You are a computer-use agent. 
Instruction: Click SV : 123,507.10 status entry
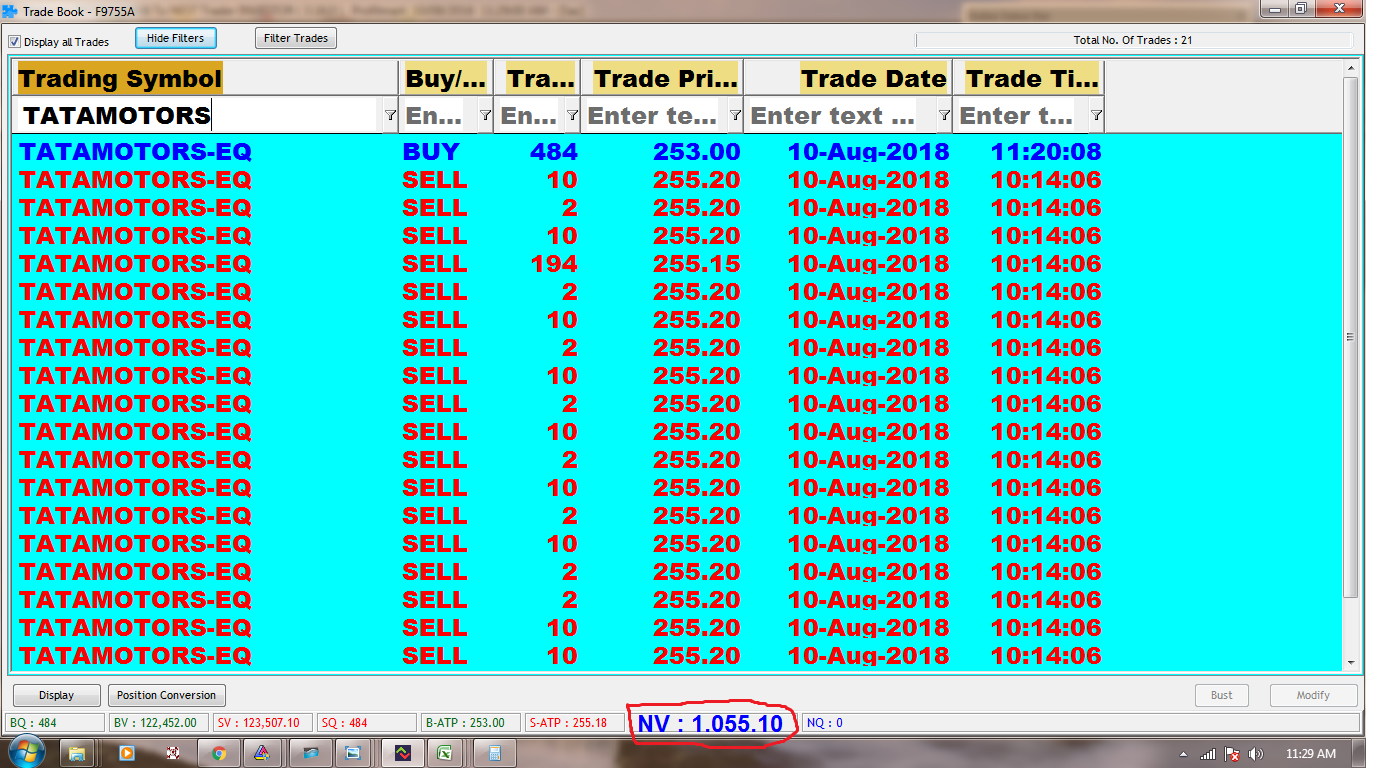262,723
